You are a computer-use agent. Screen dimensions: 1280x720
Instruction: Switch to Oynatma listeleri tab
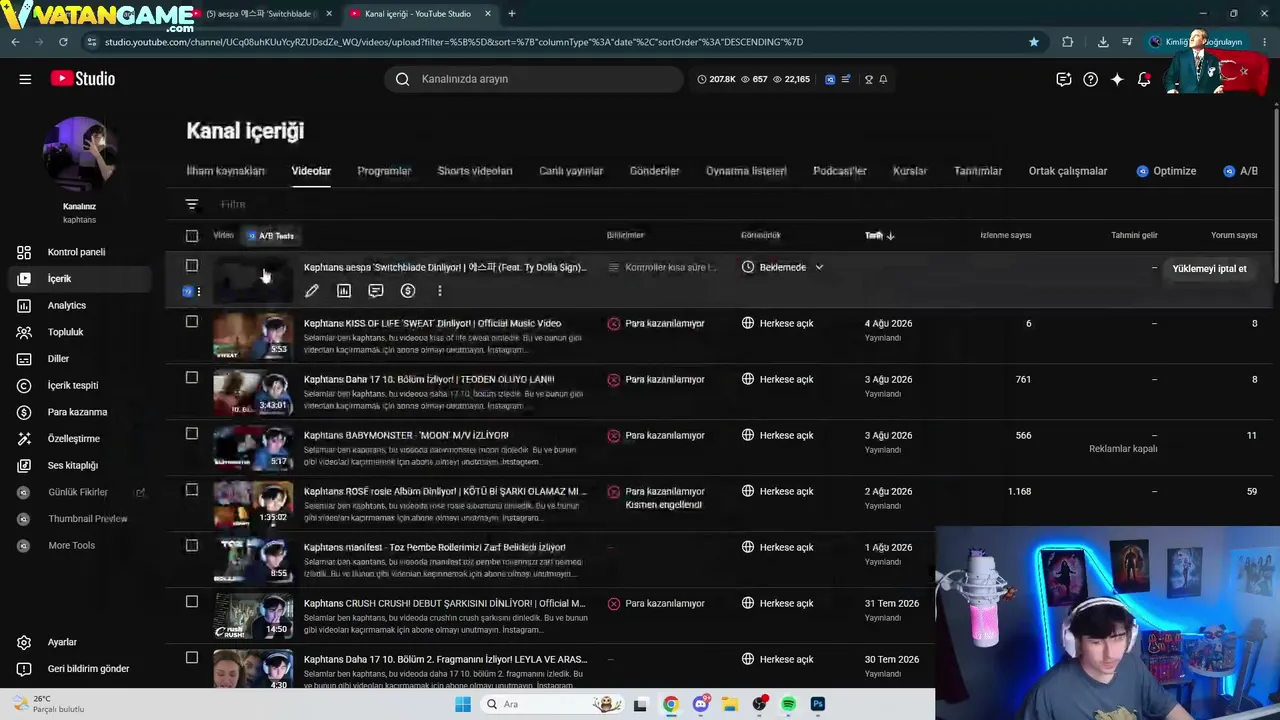[746, 171]
